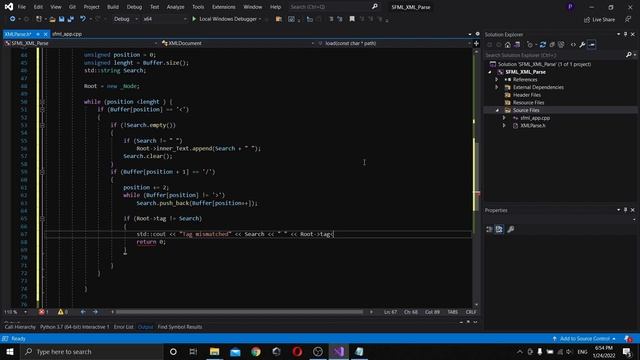Expand the XMLParse.h tree node

click(x=504, y=126)
